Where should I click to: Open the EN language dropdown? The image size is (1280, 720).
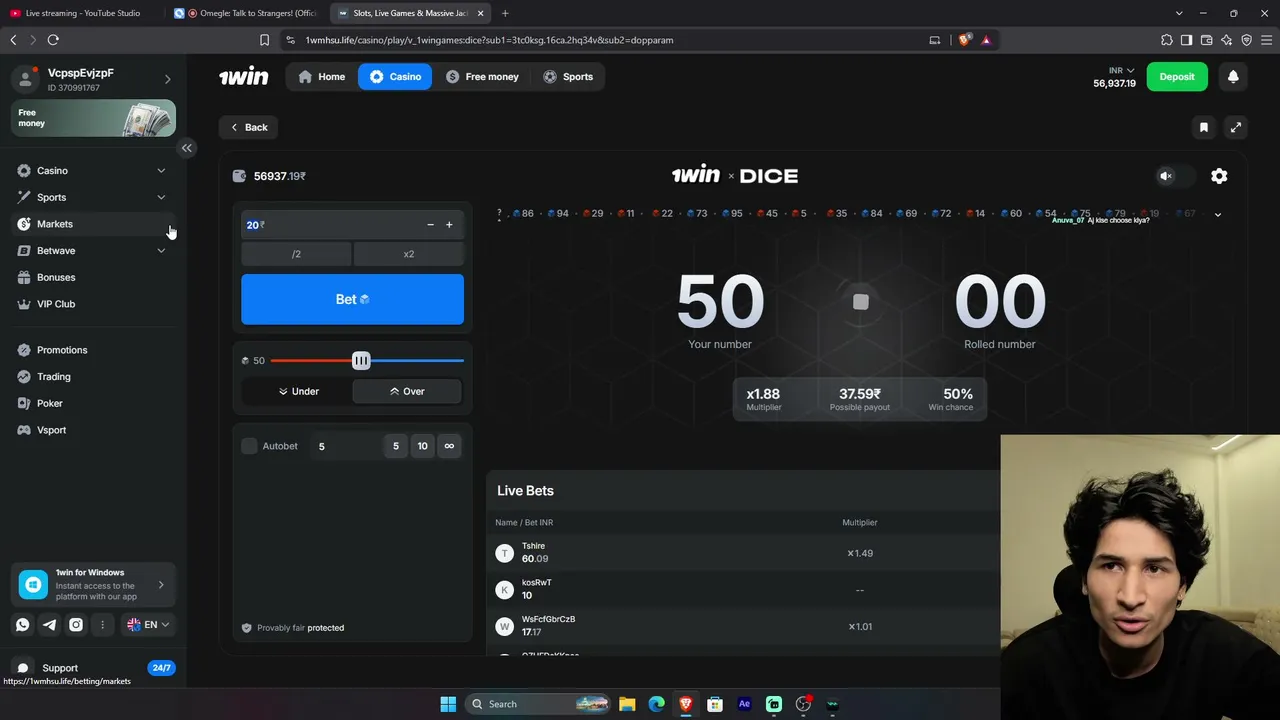pyautogui.click(x=148, y=625)
